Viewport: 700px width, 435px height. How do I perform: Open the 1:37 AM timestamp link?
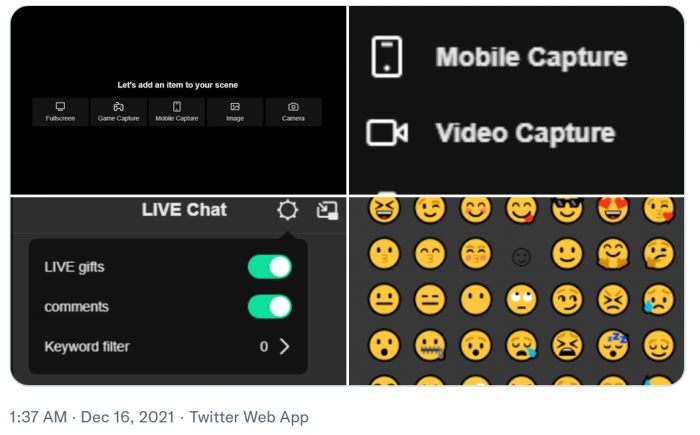coord(37,417)
